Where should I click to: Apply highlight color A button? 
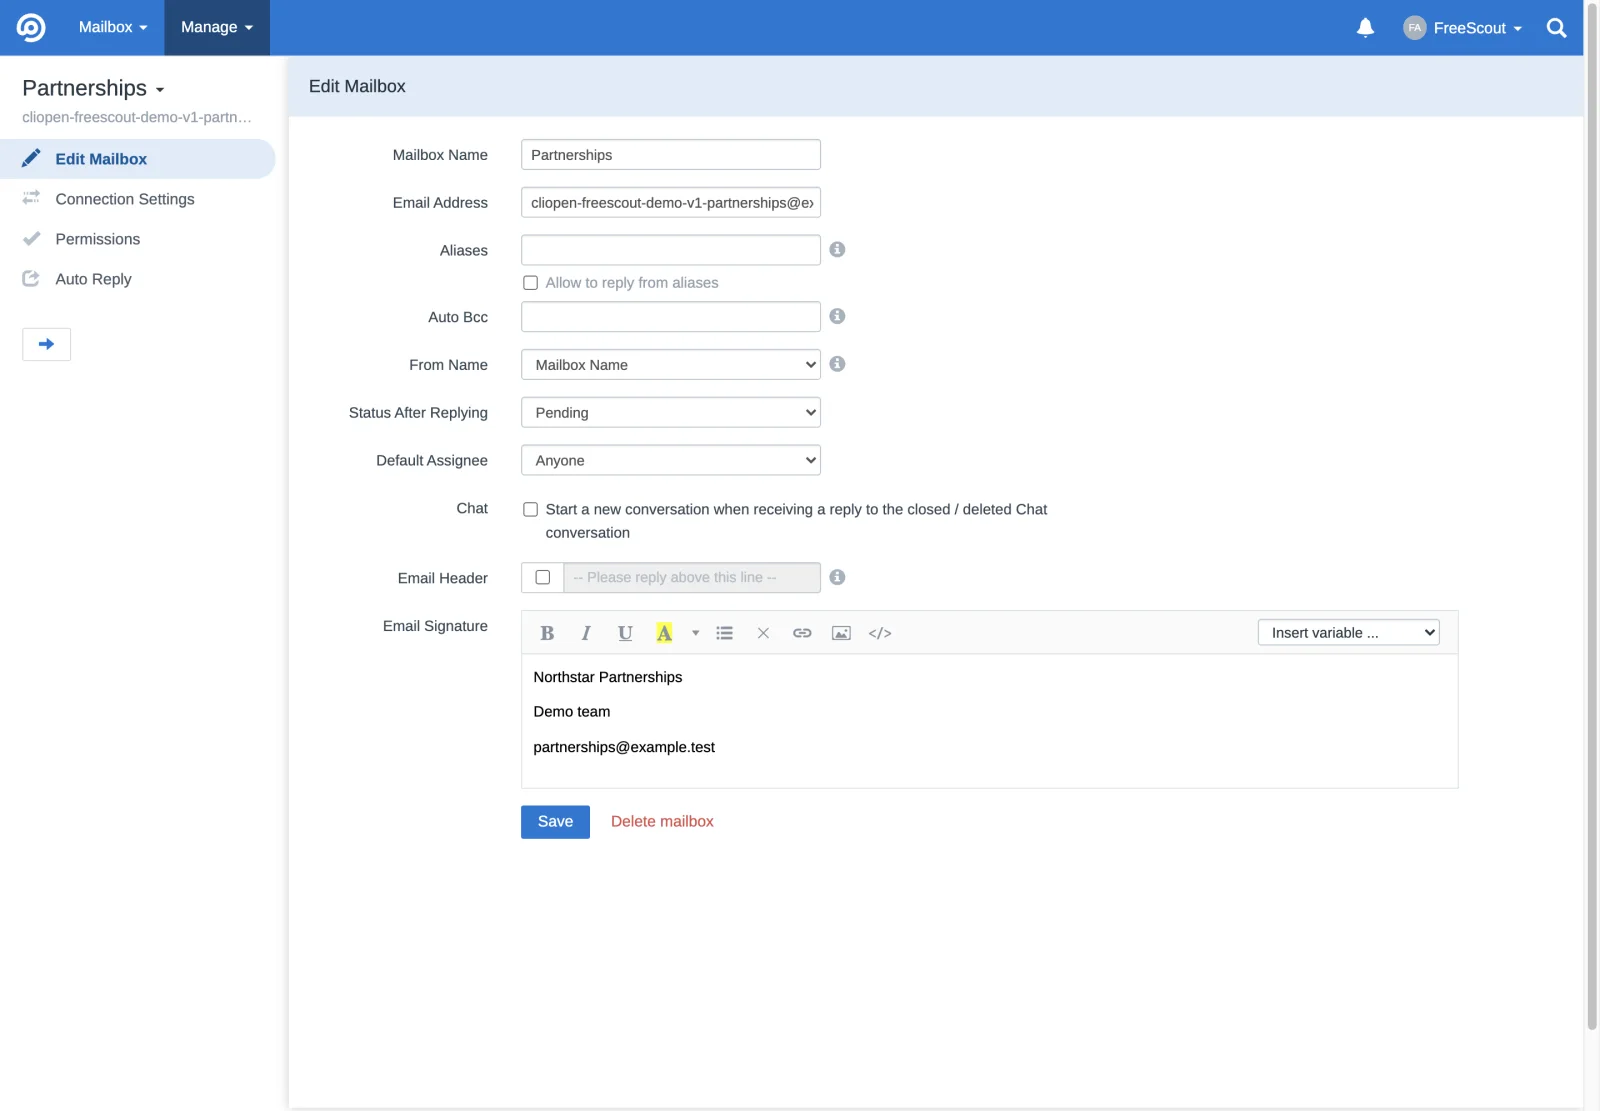tap(664, 633)
